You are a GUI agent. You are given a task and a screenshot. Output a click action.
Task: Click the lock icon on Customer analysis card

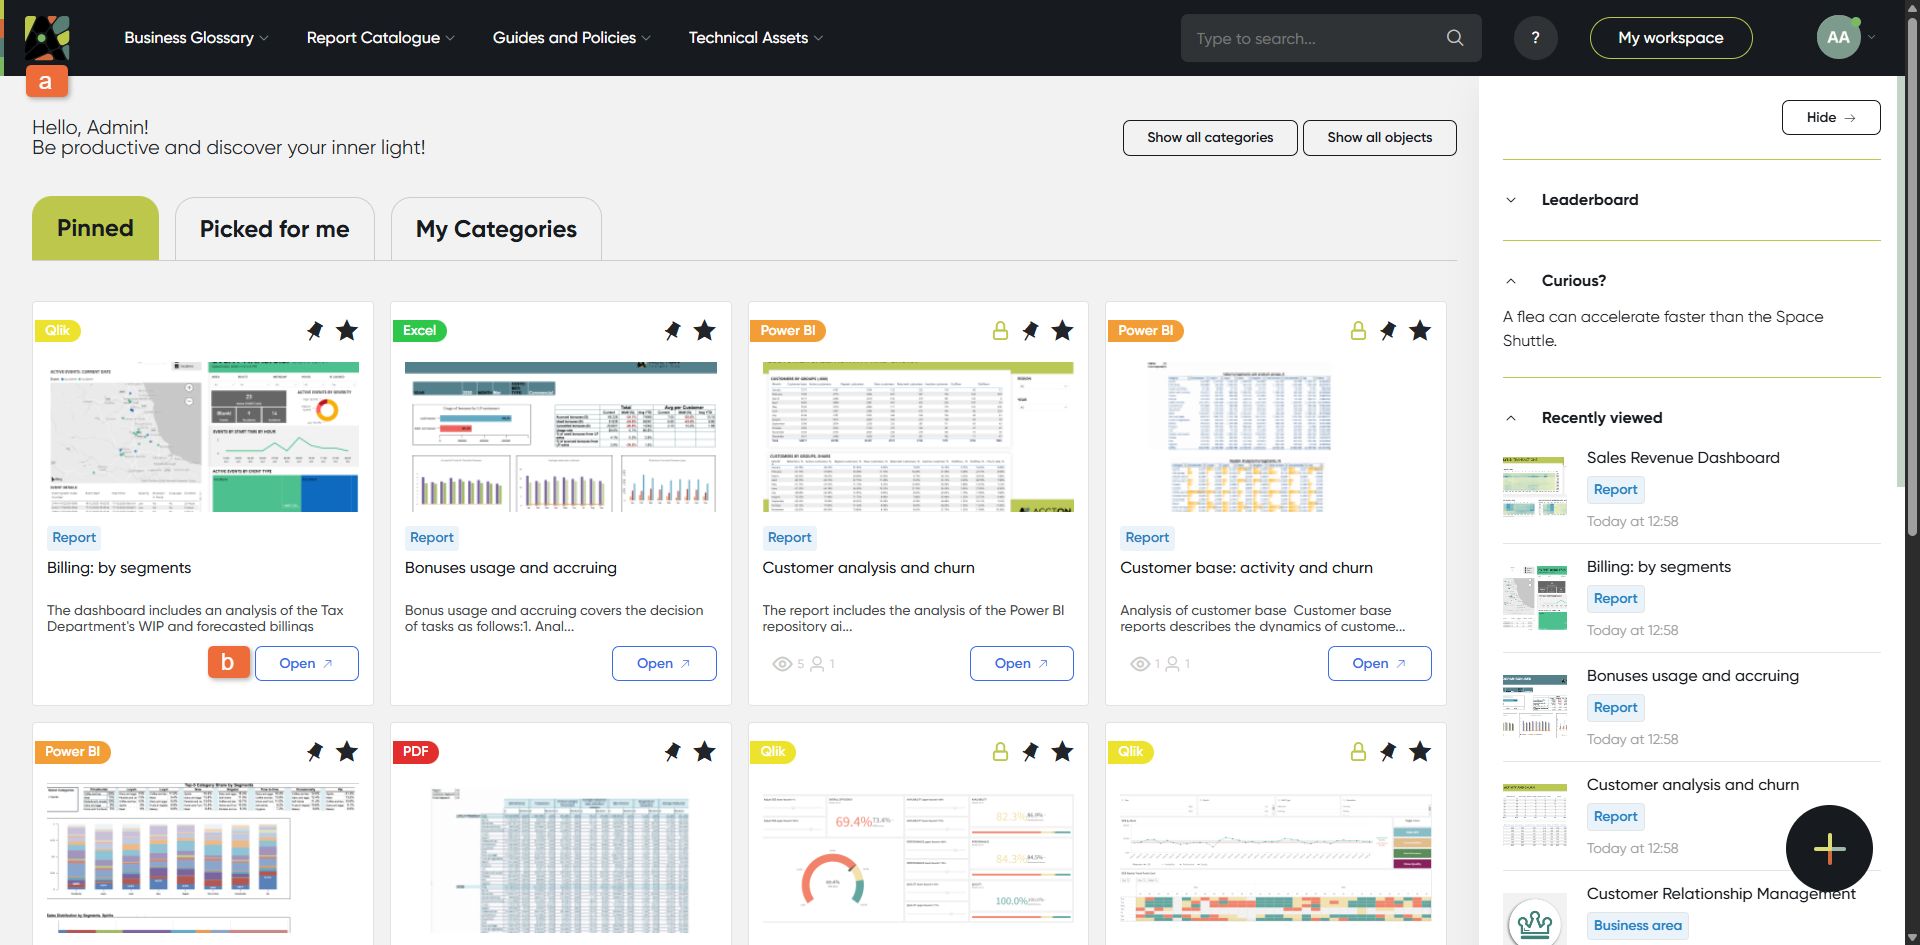click(1000, 331)
